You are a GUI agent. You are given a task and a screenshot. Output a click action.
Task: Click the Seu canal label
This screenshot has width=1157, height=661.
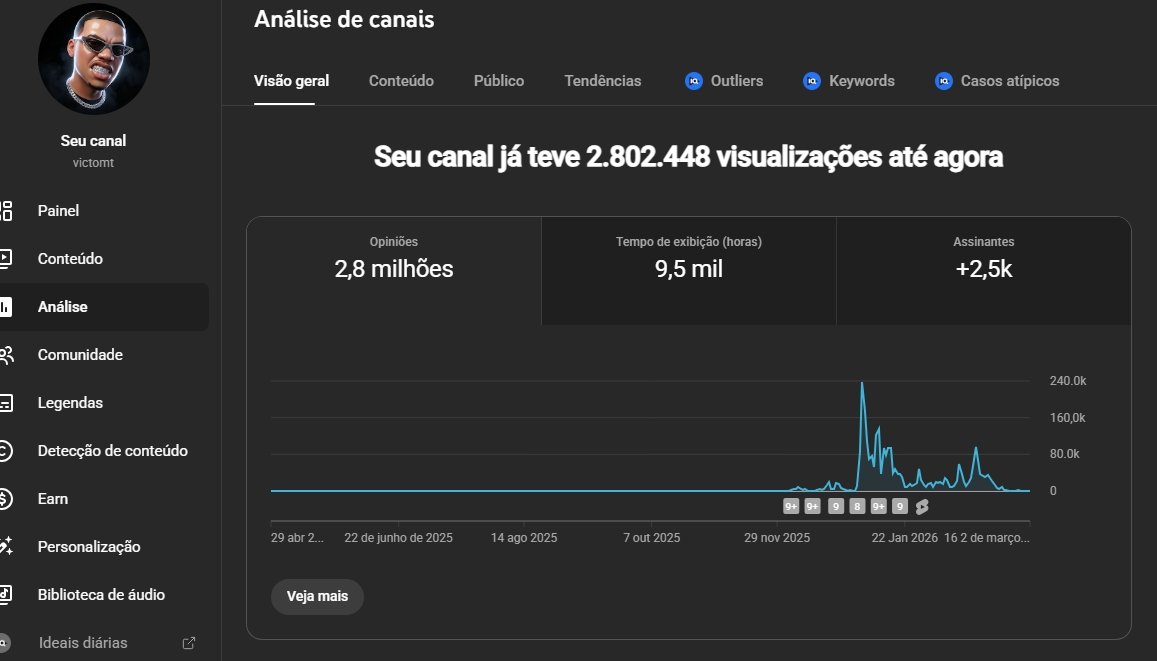coord(94,140)
